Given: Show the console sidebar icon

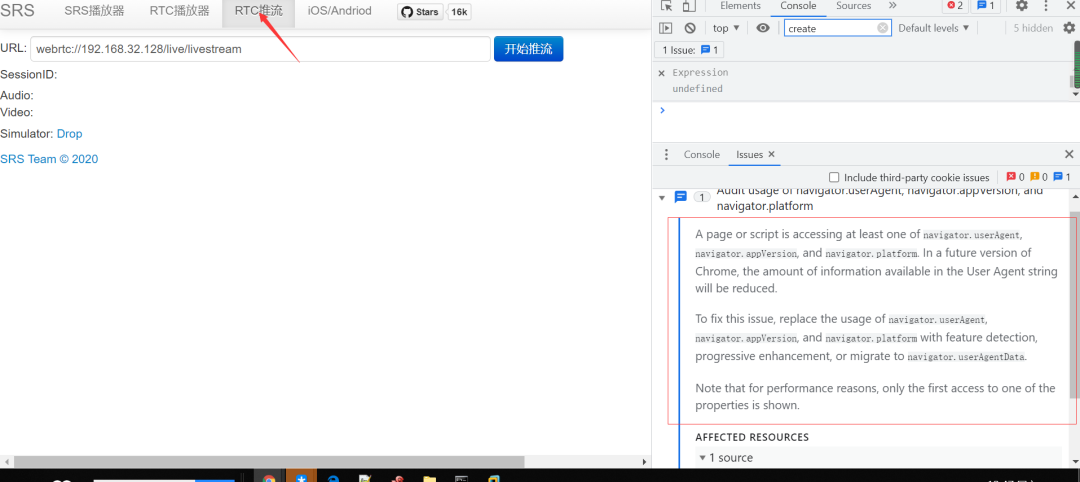Looking at the screenshot, I should pos(665,28).
